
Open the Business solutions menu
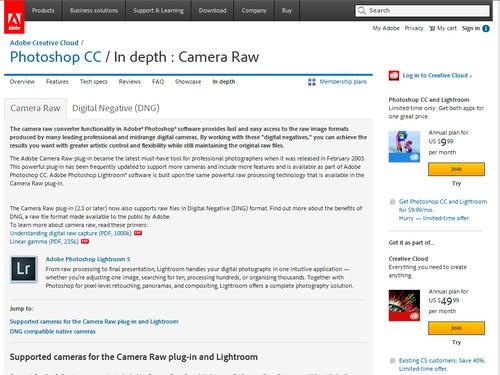pos(94,11)
